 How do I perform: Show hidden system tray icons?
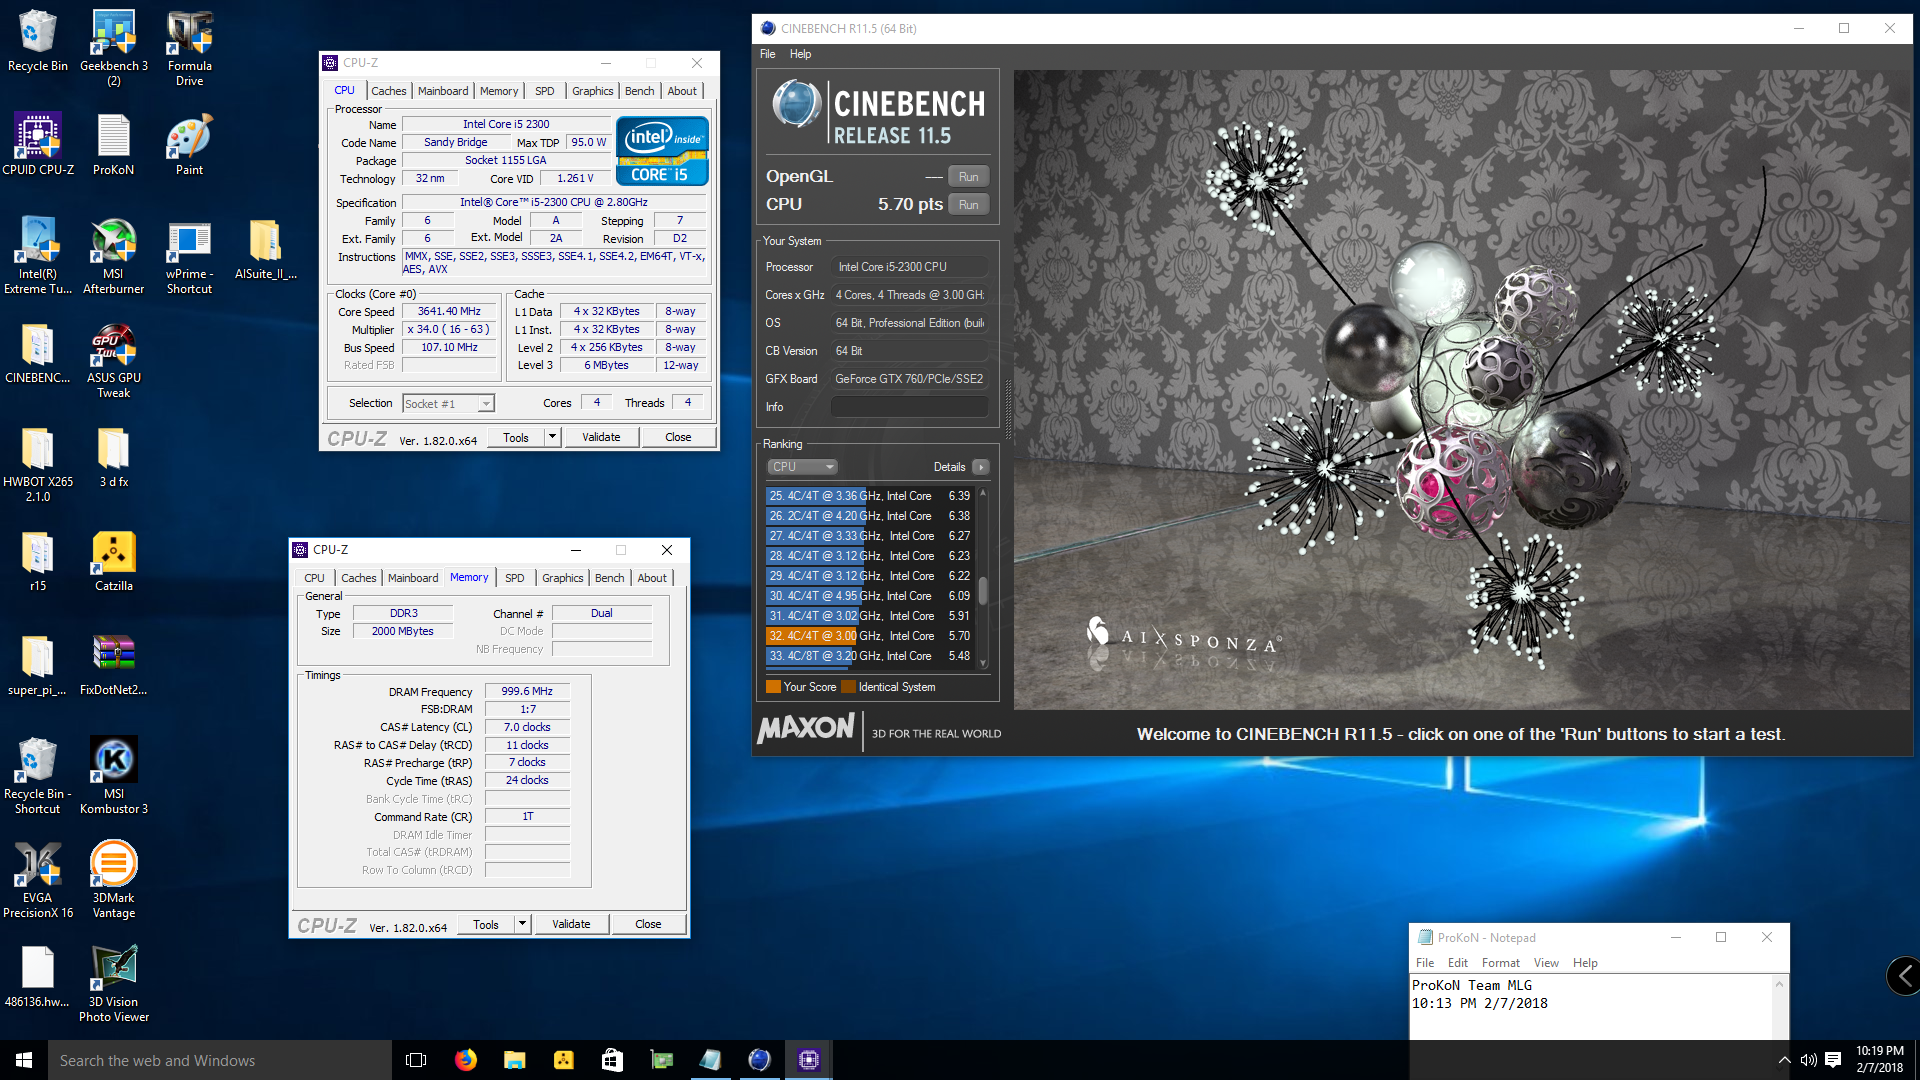(1784, 1060)
